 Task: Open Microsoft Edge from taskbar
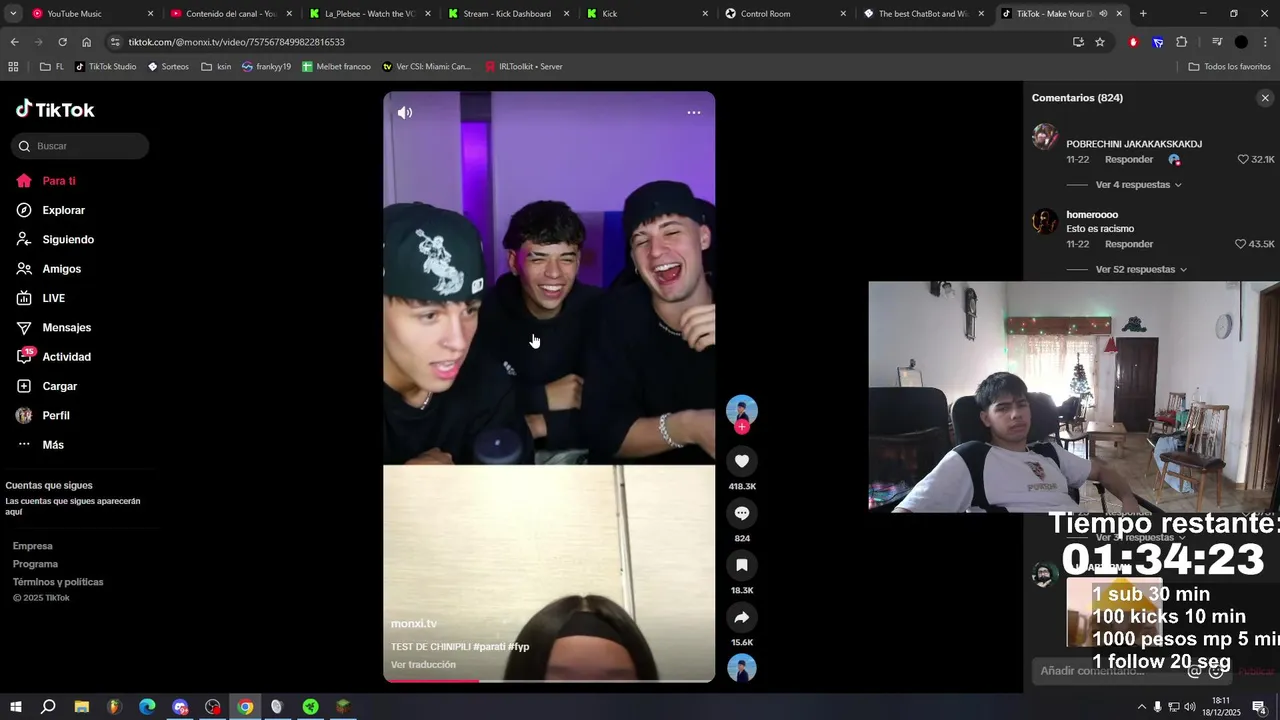147,707
